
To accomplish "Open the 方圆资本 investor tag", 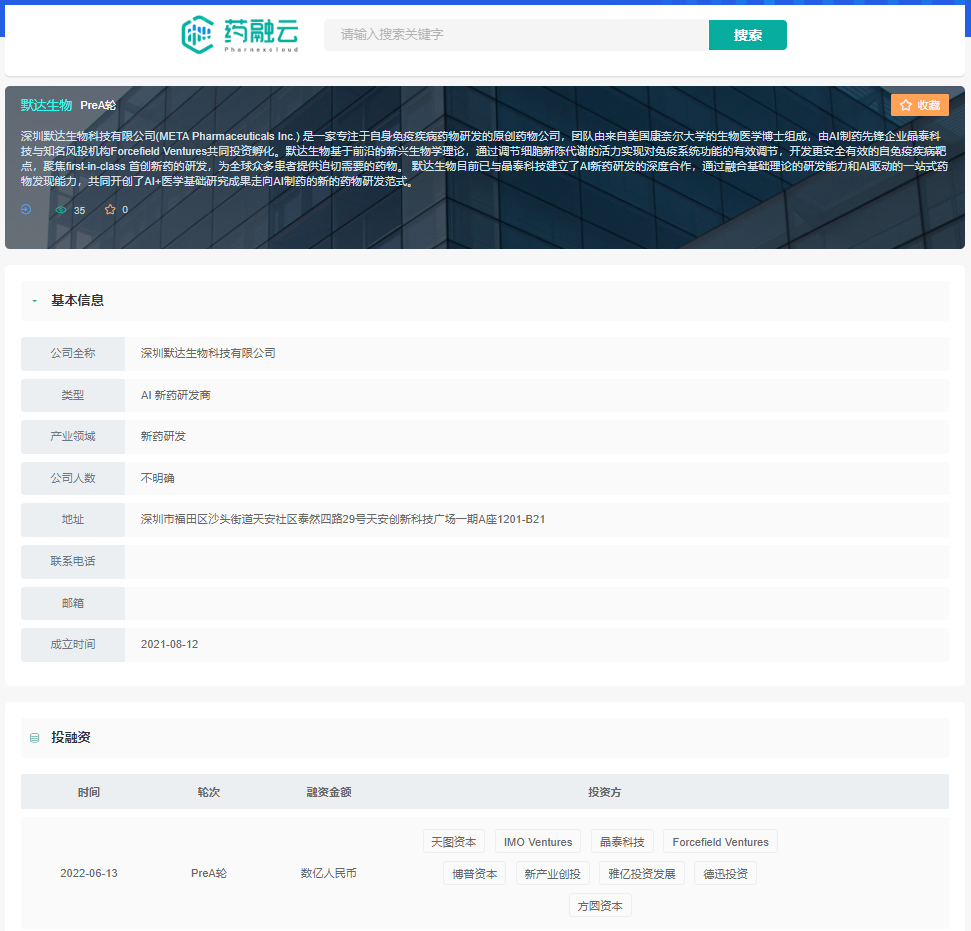I will click(x=600, y=906).
